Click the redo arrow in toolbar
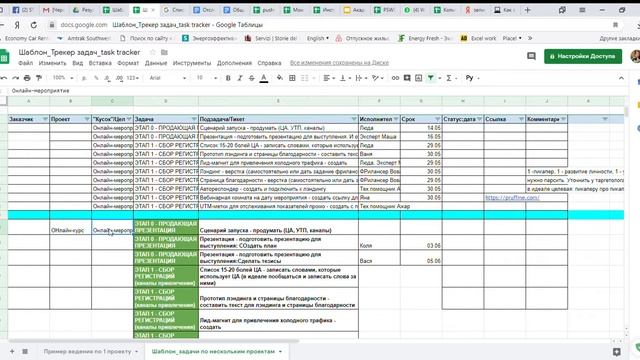Viewport: 640px width, 360px height. 16,78
